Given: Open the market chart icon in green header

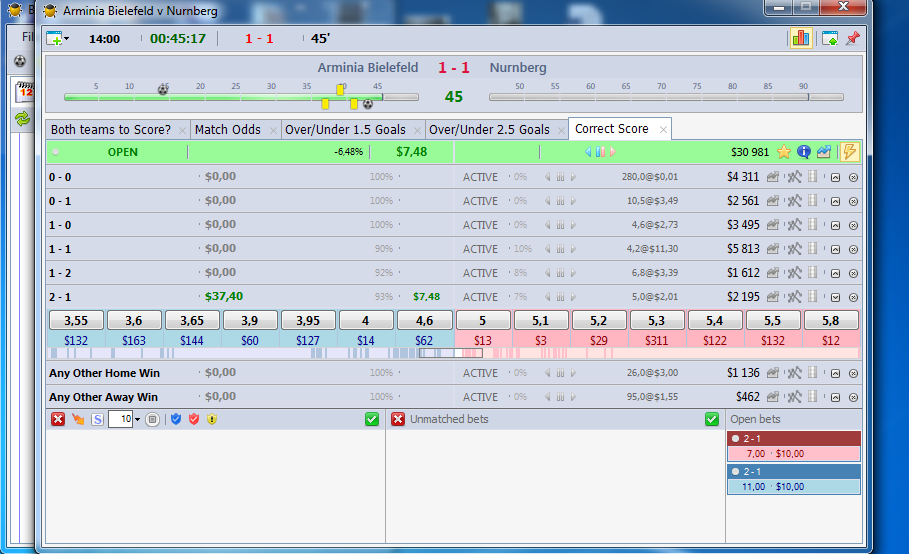Looking at the screenshot, I should pos(823,152).
